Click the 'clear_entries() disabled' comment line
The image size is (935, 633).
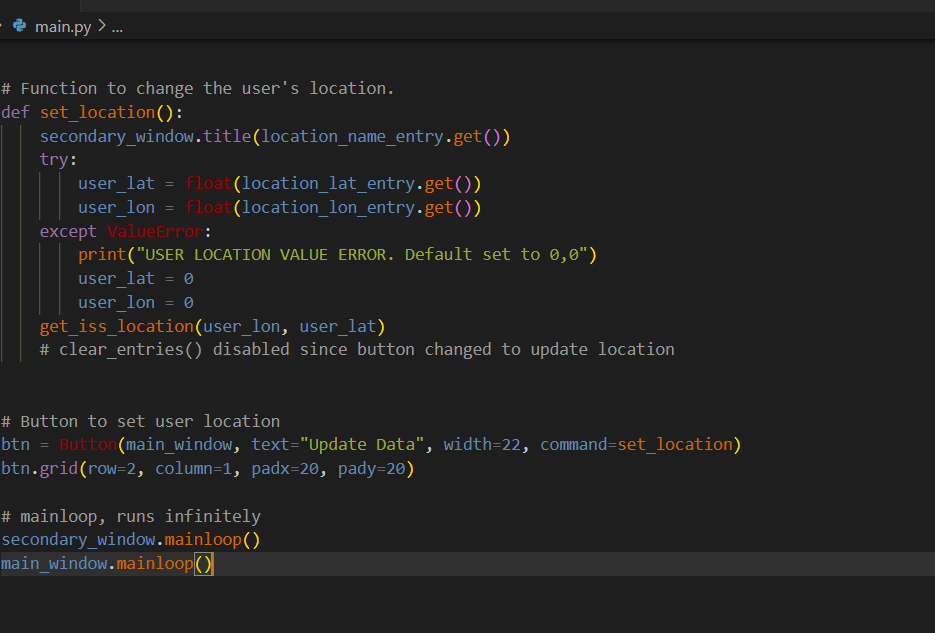357,349
